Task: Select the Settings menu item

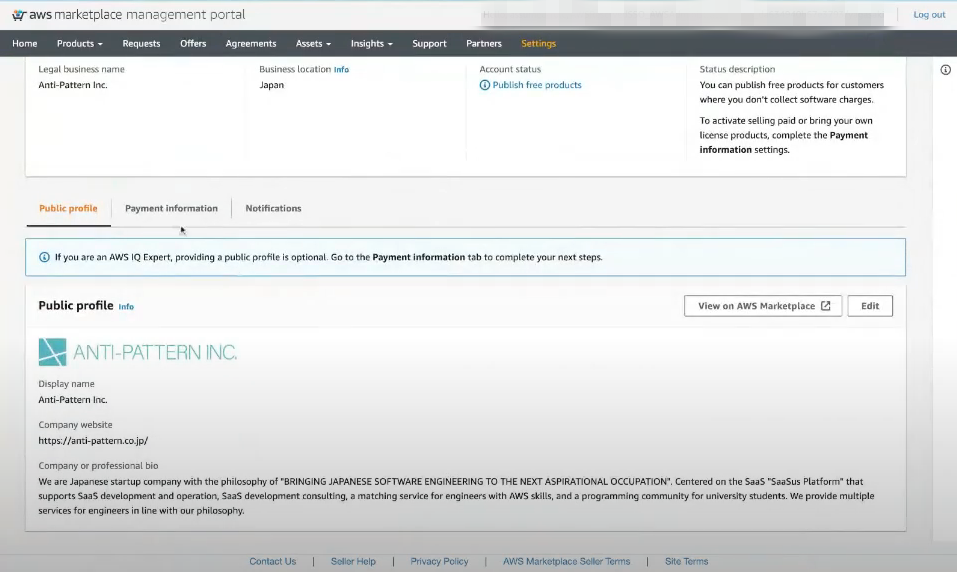Action: click(x=538, y=43)
